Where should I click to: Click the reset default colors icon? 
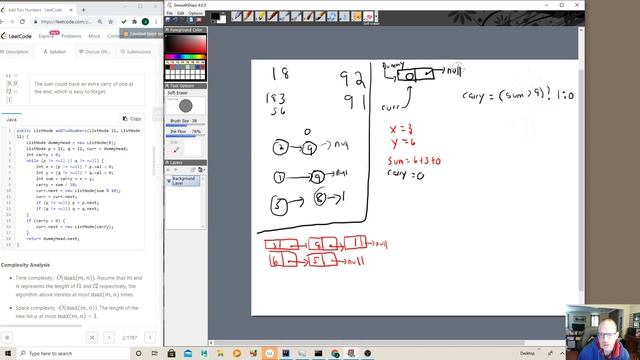(212, 22)
